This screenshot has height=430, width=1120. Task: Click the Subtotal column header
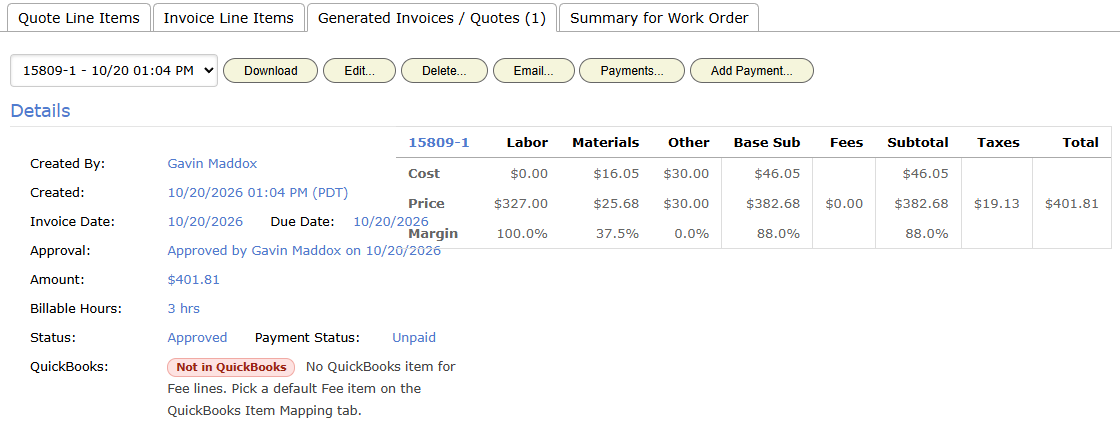tap(918, 142)
